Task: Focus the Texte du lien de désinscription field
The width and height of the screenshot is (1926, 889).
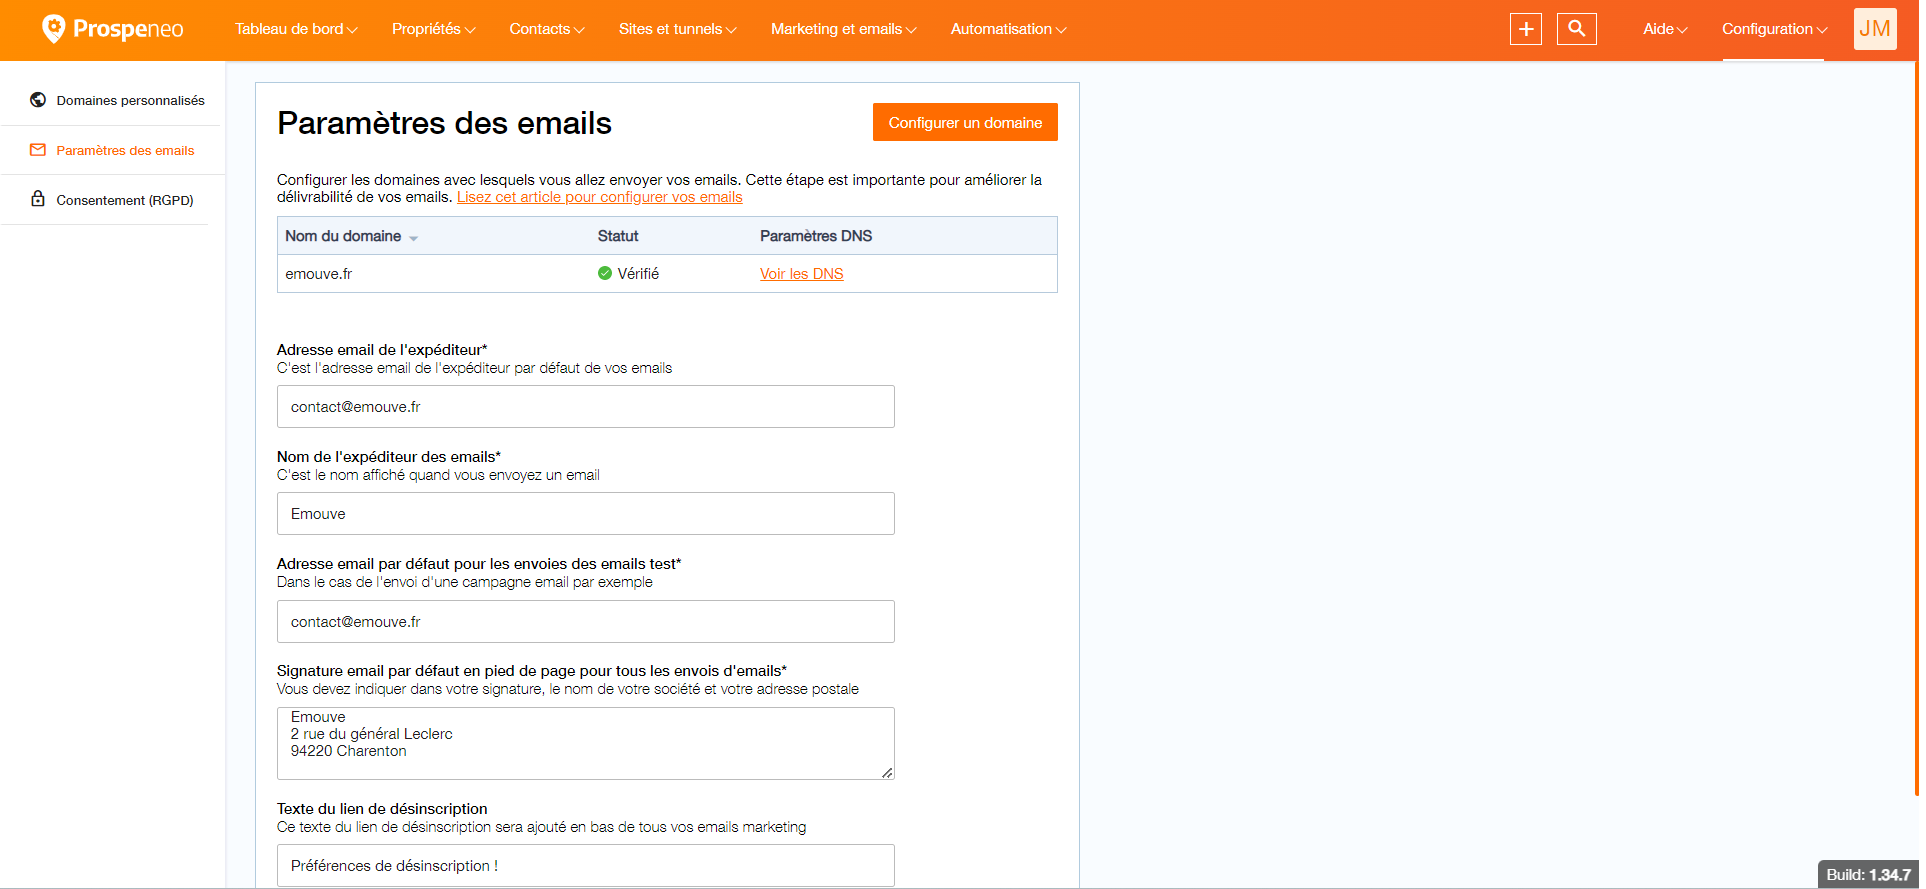Action: point(585,865)
